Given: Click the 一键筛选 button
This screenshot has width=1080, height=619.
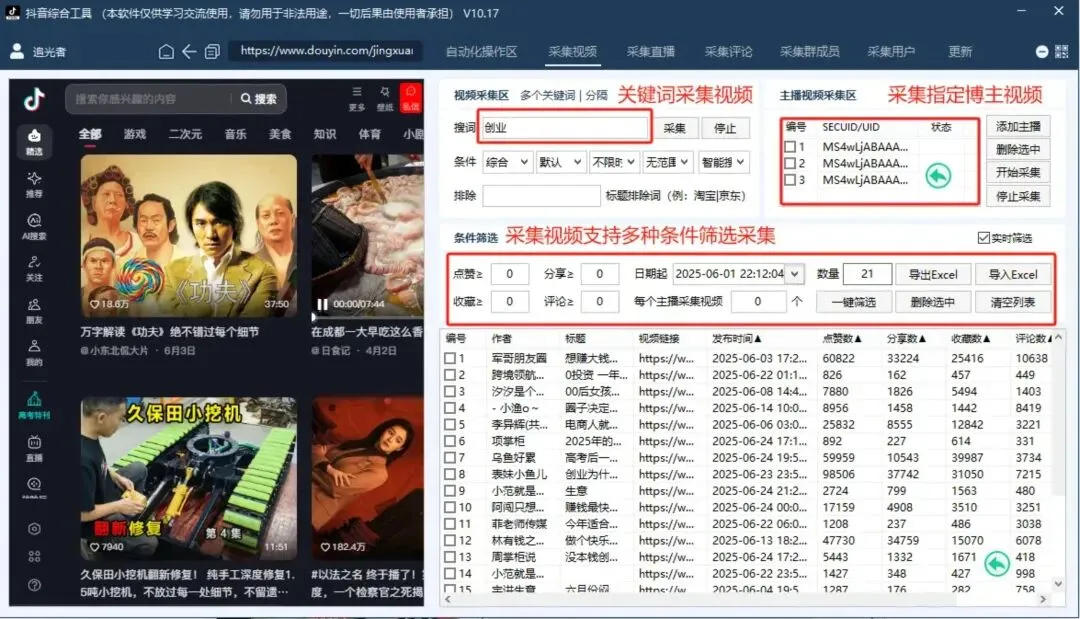Looking at the screenshot, I should [853, 302].
